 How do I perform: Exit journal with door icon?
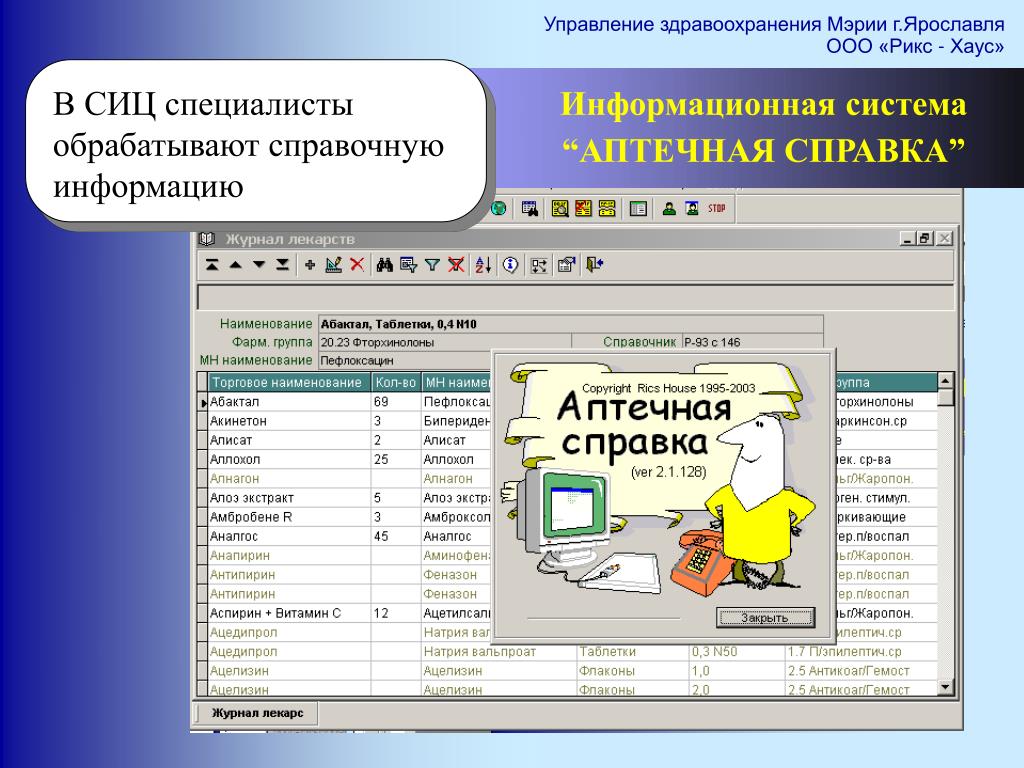point(594,265)
